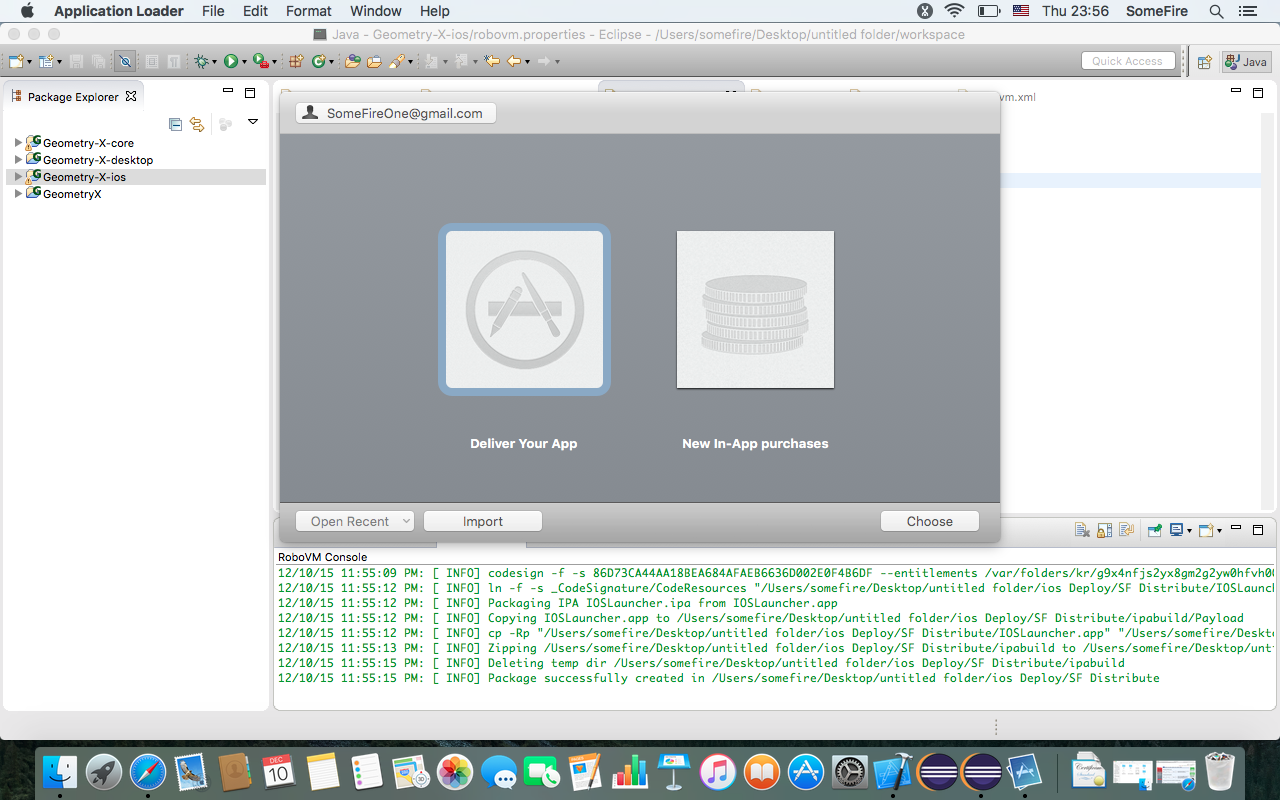Expand the Geometry-X-core project
This screenshot has width=1280, height=800.
pyautogui.click(x=18, y=143)
